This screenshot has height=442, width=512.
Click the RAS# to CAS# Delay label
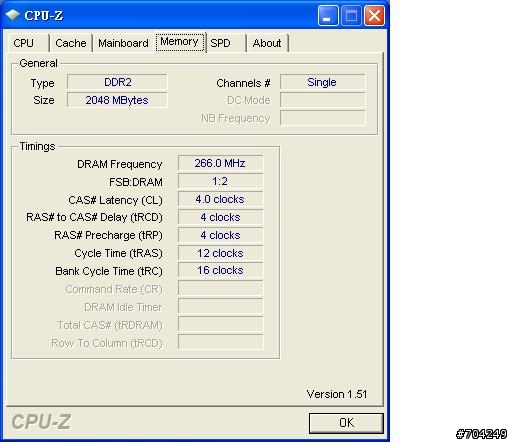(94, 217)
